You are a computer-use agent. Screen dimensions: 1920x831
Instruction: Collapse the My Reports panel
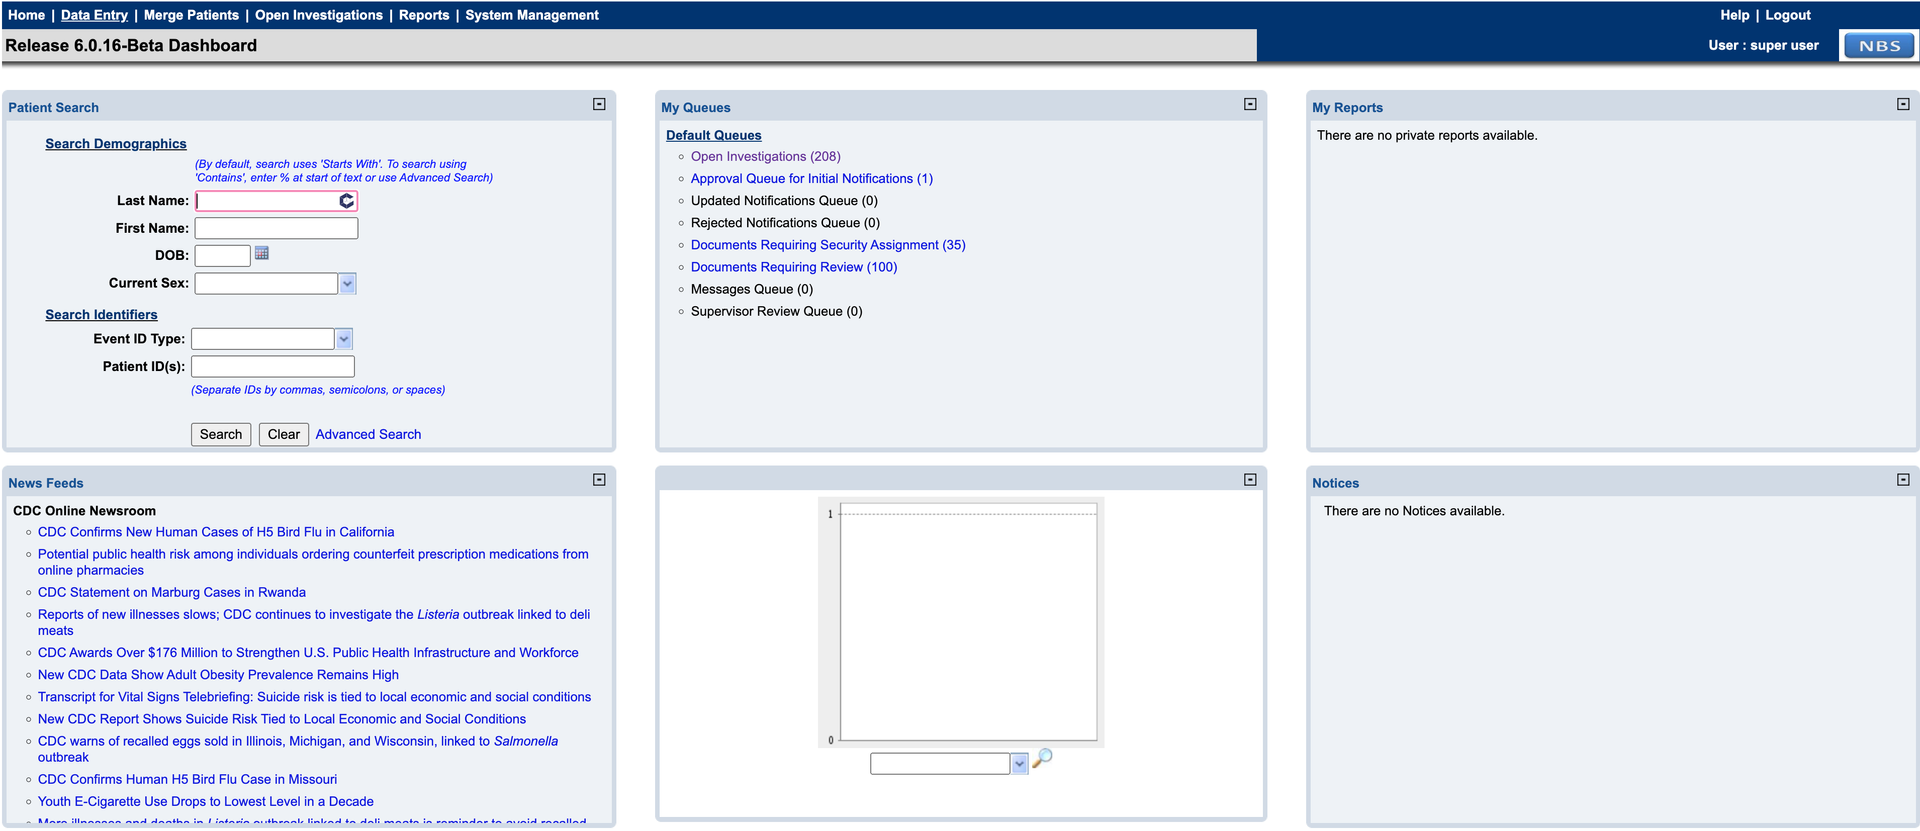coord(1903,104)
